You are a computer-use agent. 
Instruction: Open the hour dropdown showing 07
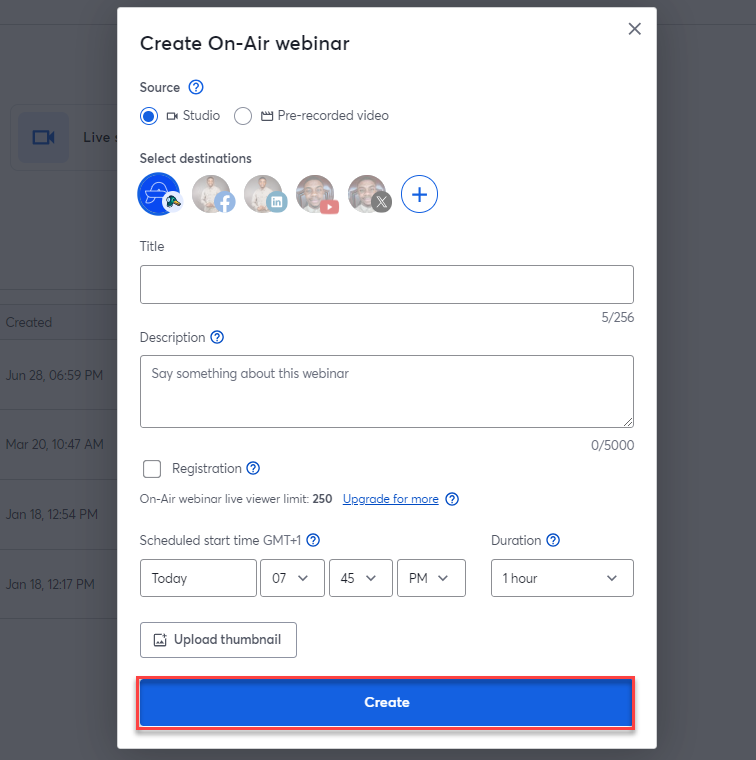(292, 578)
